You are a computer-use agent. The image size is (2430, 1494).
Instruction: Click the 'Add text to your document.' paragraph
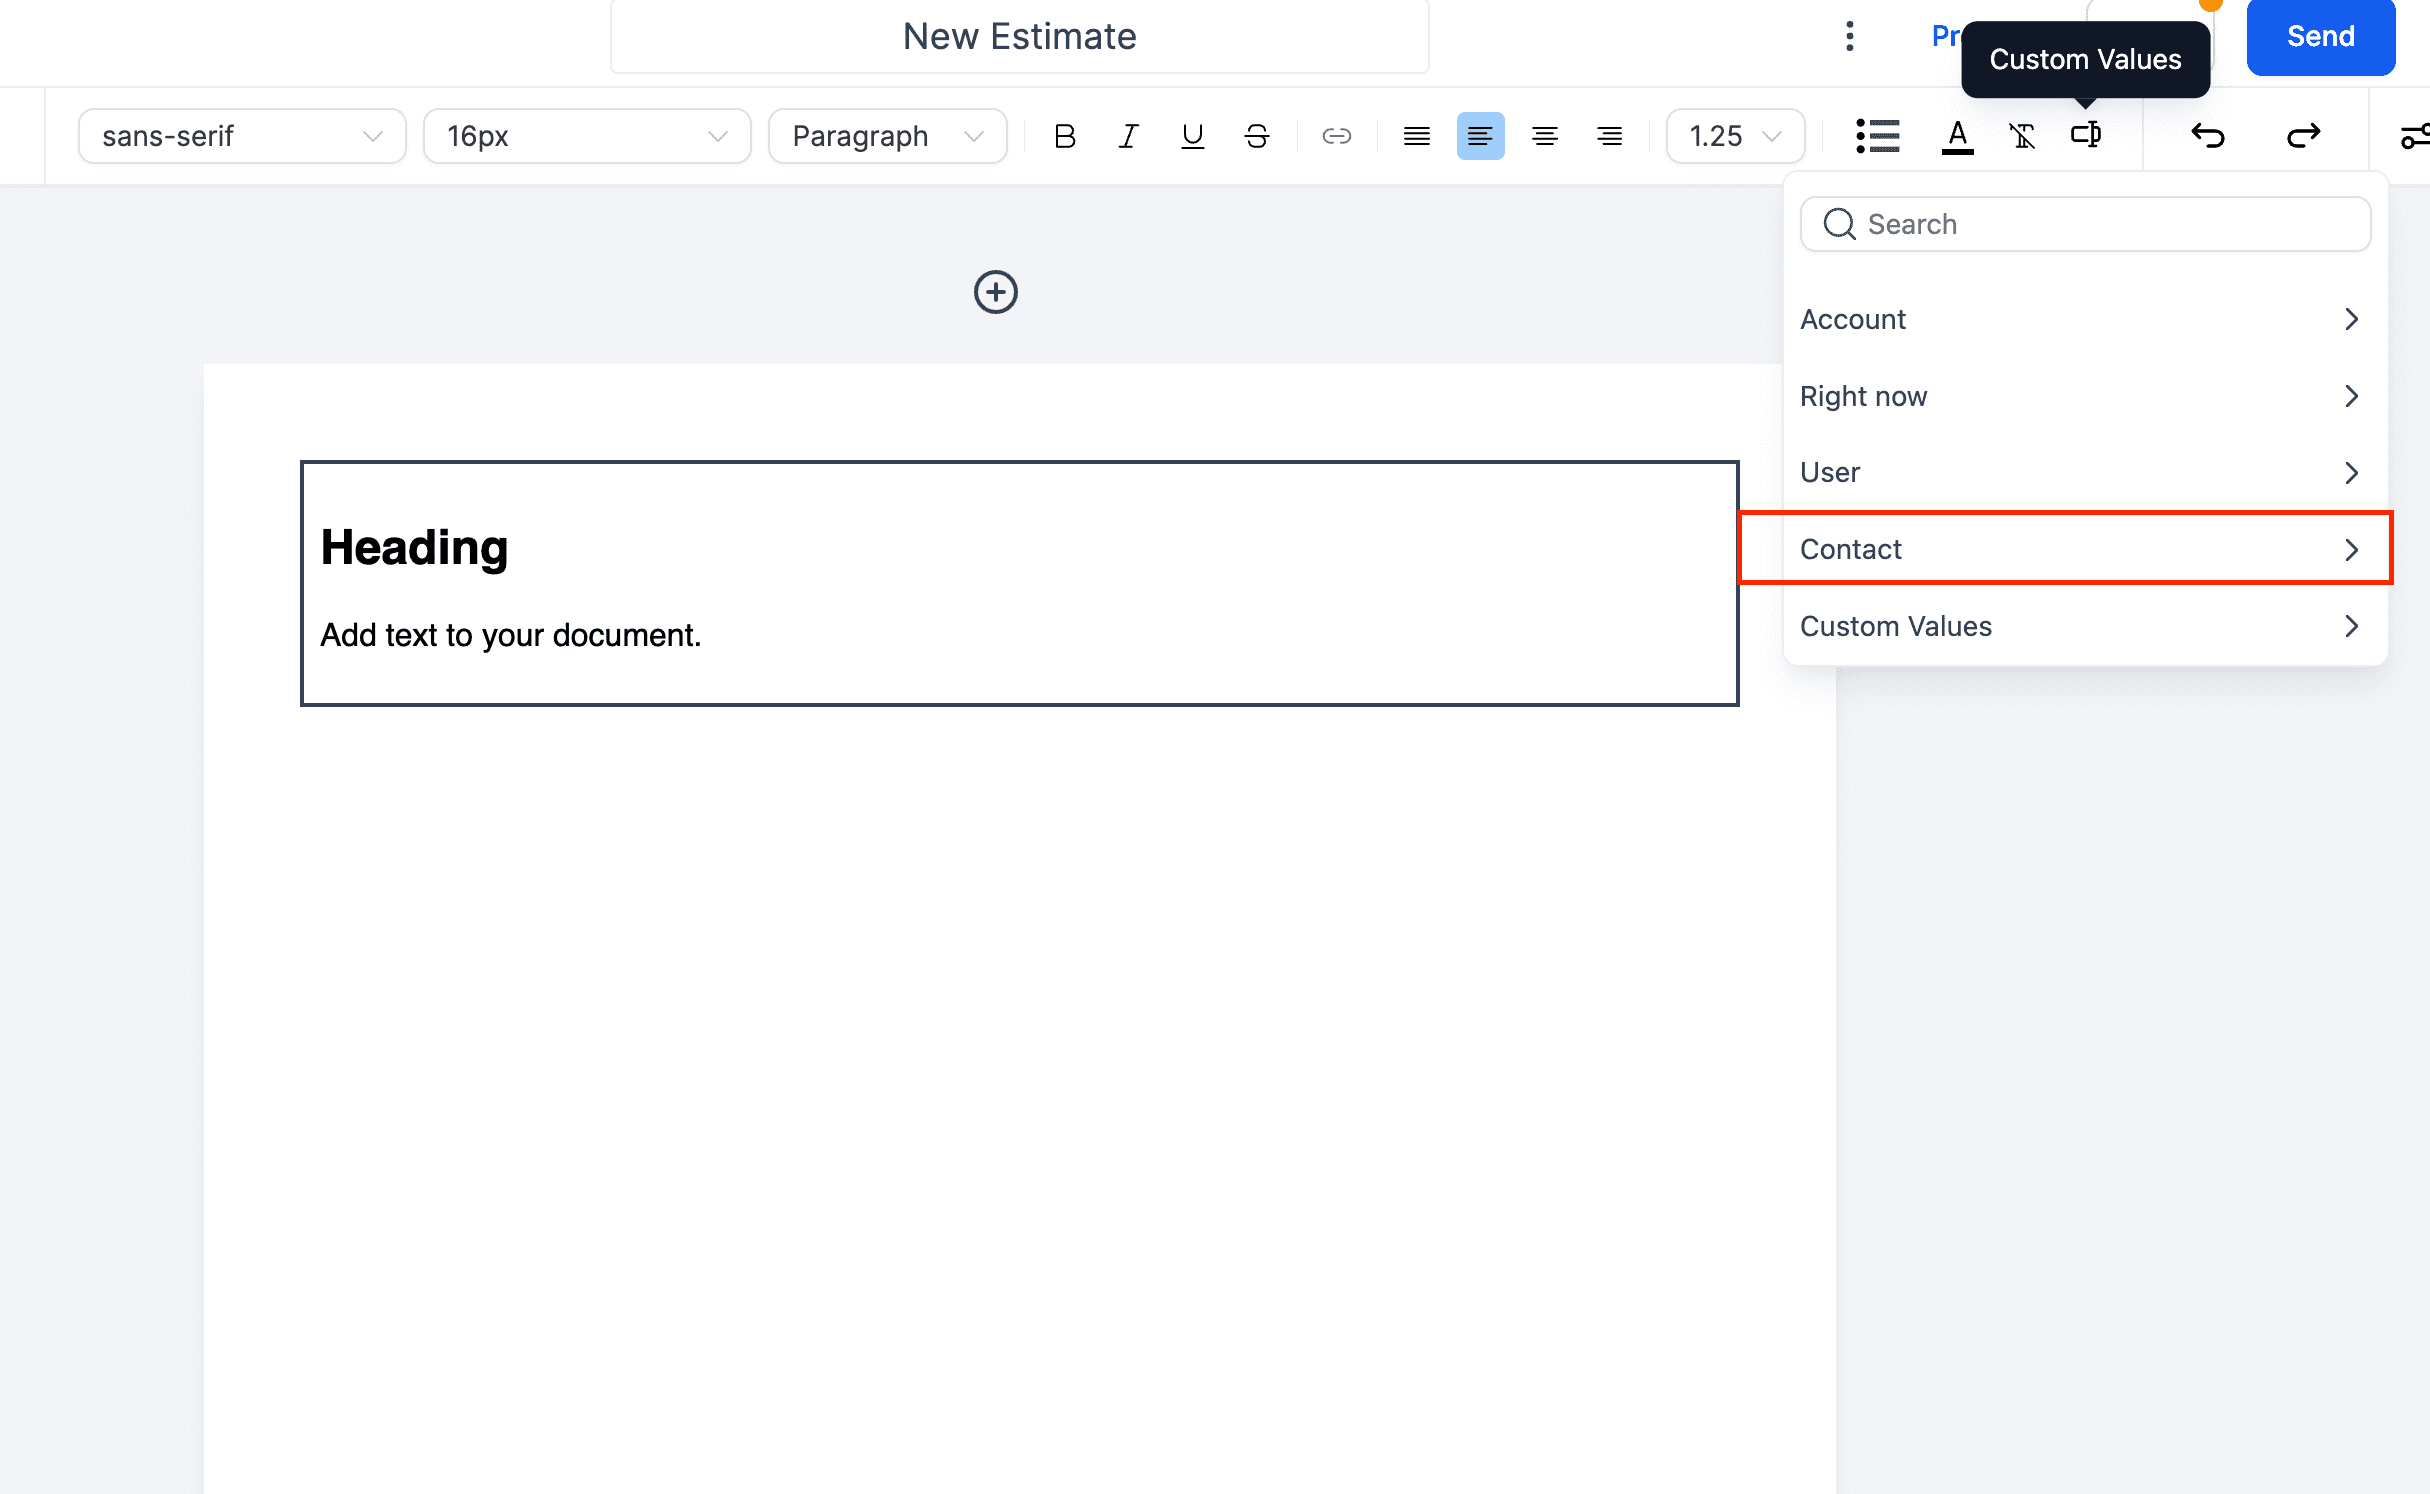pyautogui.click(x=511, y=635)
